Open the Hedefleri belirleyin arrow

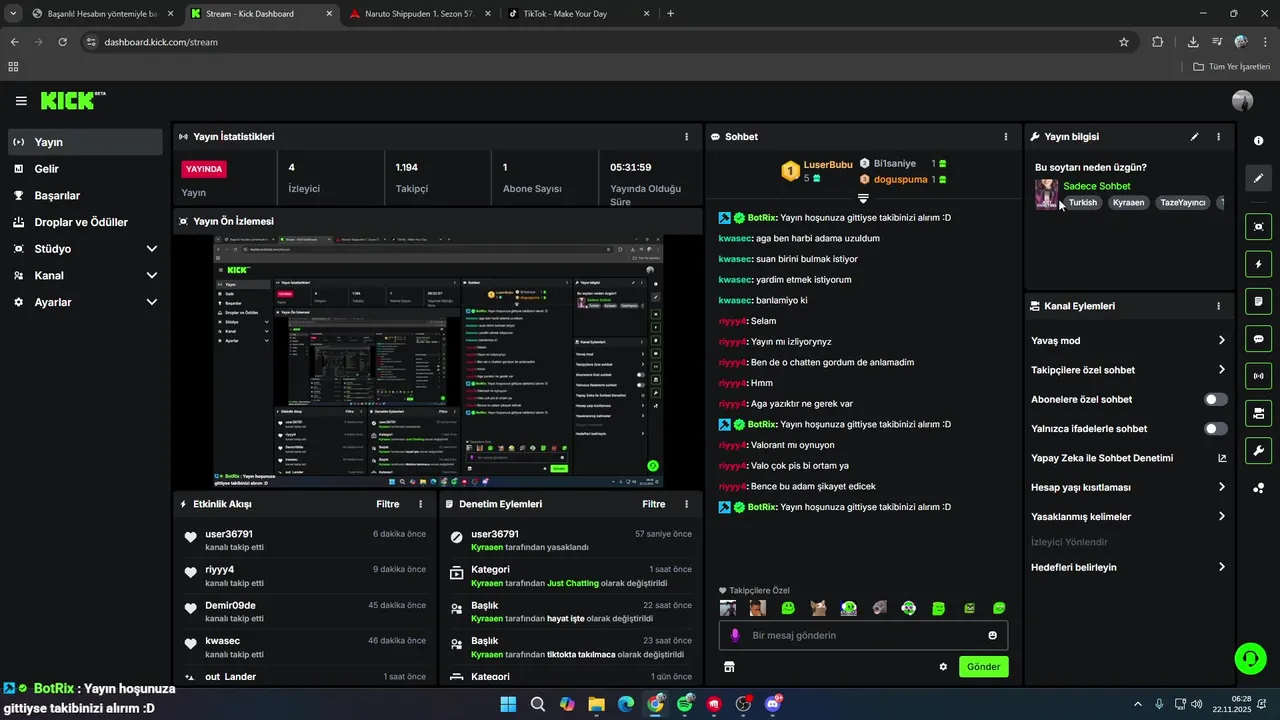pos(1222,567)
